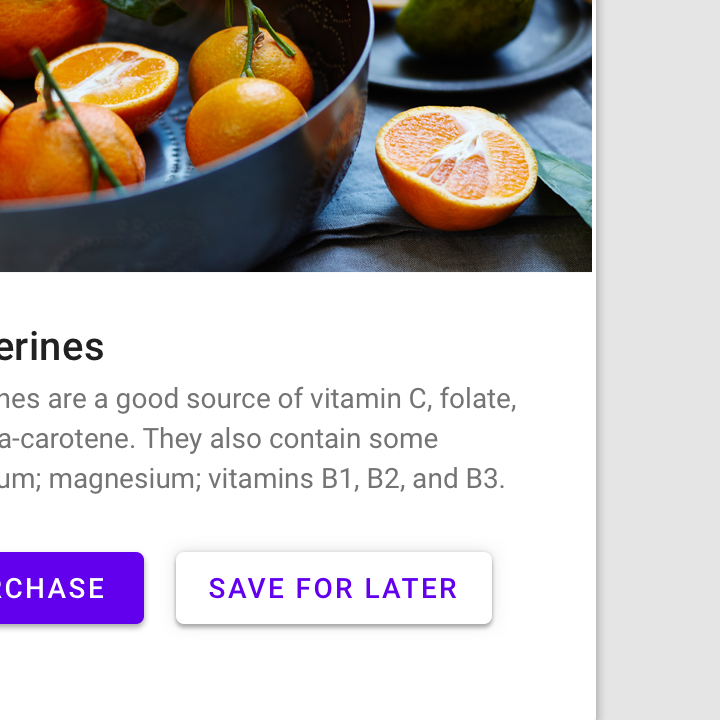Click the halved tangerine lying on the cloth

point(456,168)
